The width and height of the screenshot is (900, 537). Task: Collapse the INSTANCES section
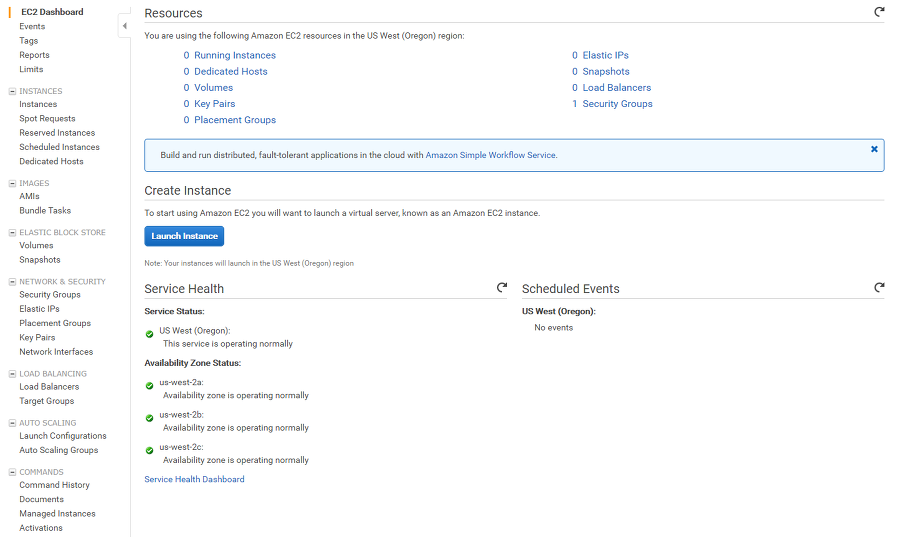click(x=12, y=91)
